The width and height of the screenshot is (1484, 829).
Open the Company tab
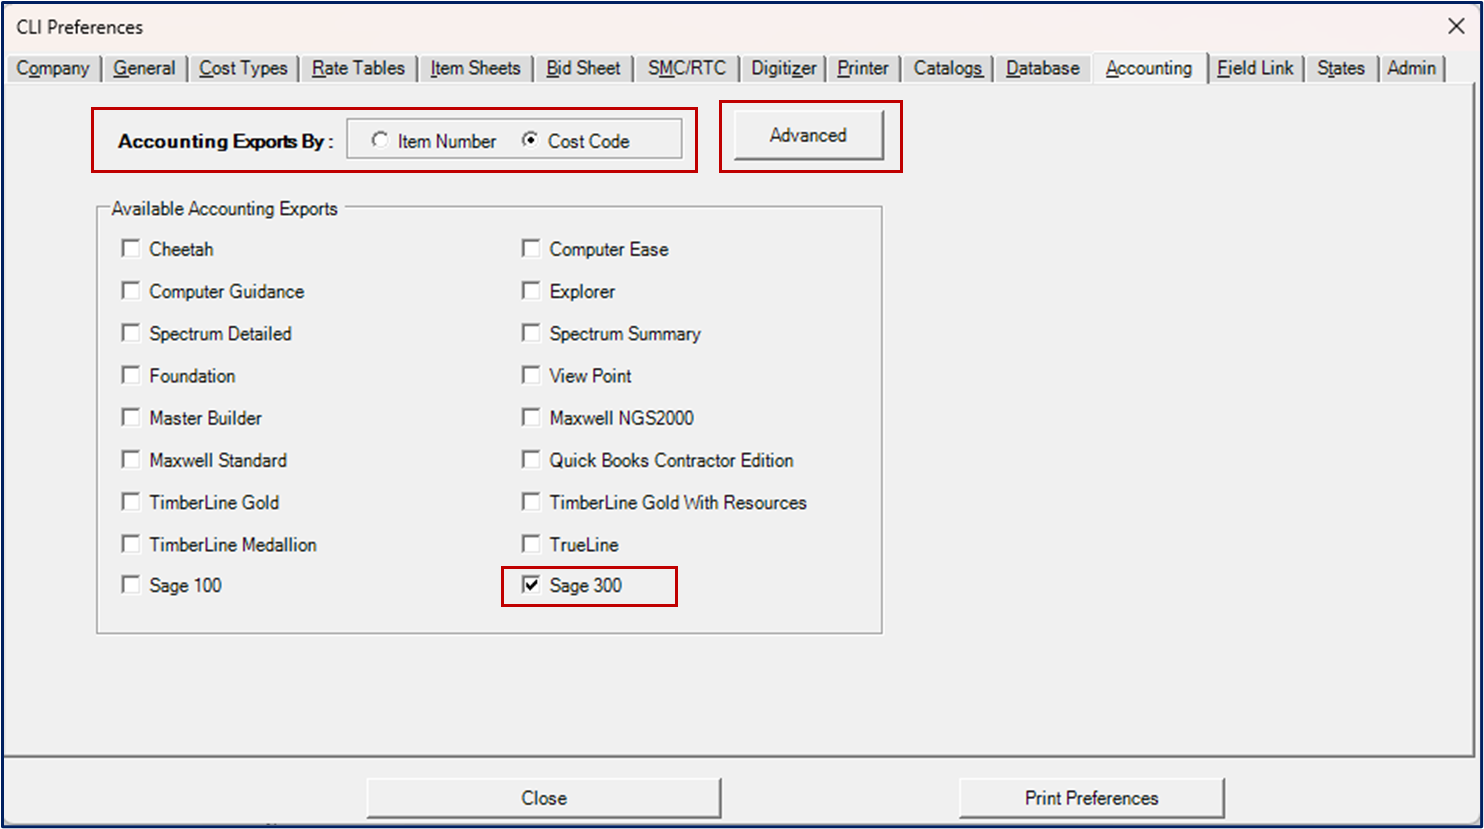point(53,68)
